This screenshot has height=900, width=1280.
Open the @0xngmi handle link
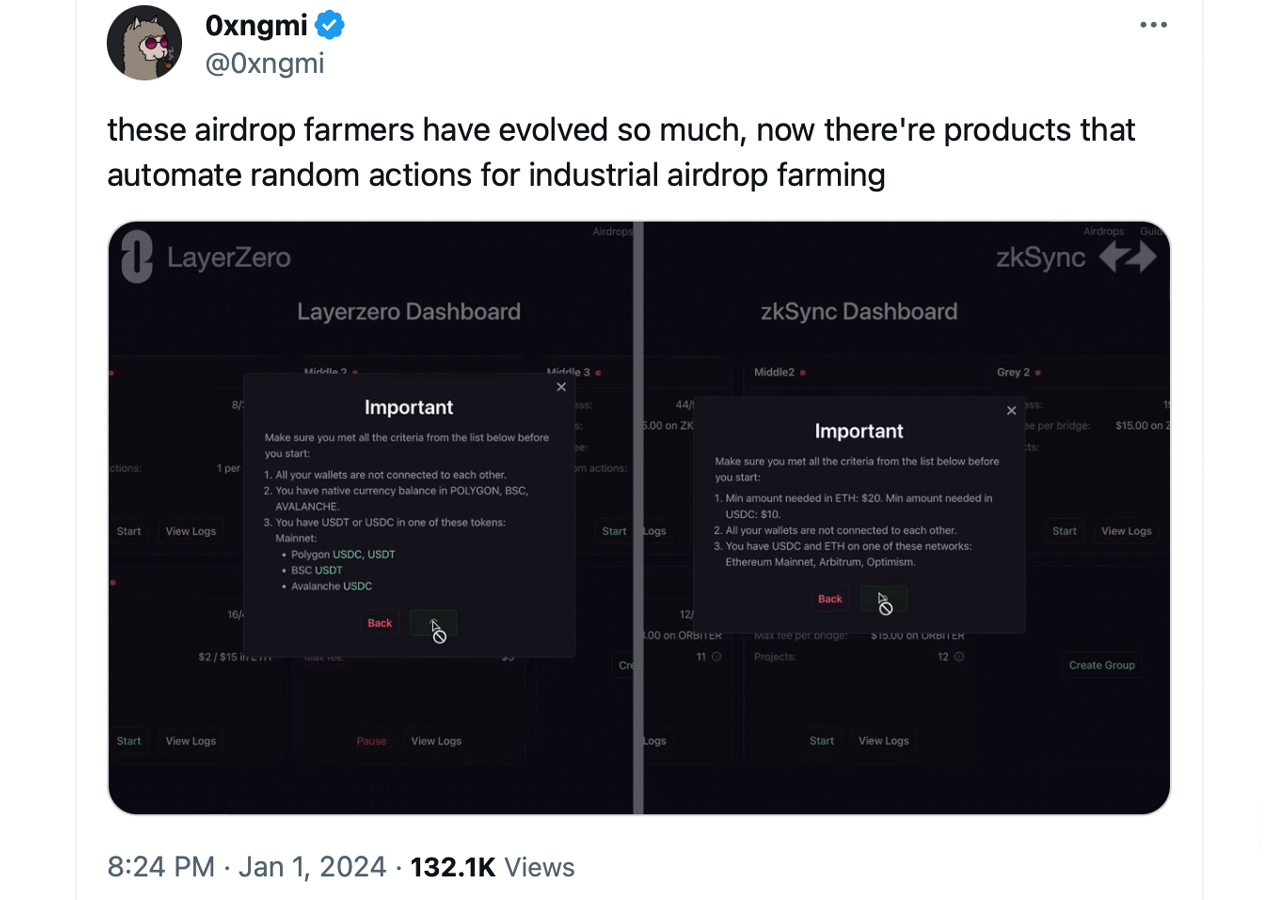pos(264,63)
